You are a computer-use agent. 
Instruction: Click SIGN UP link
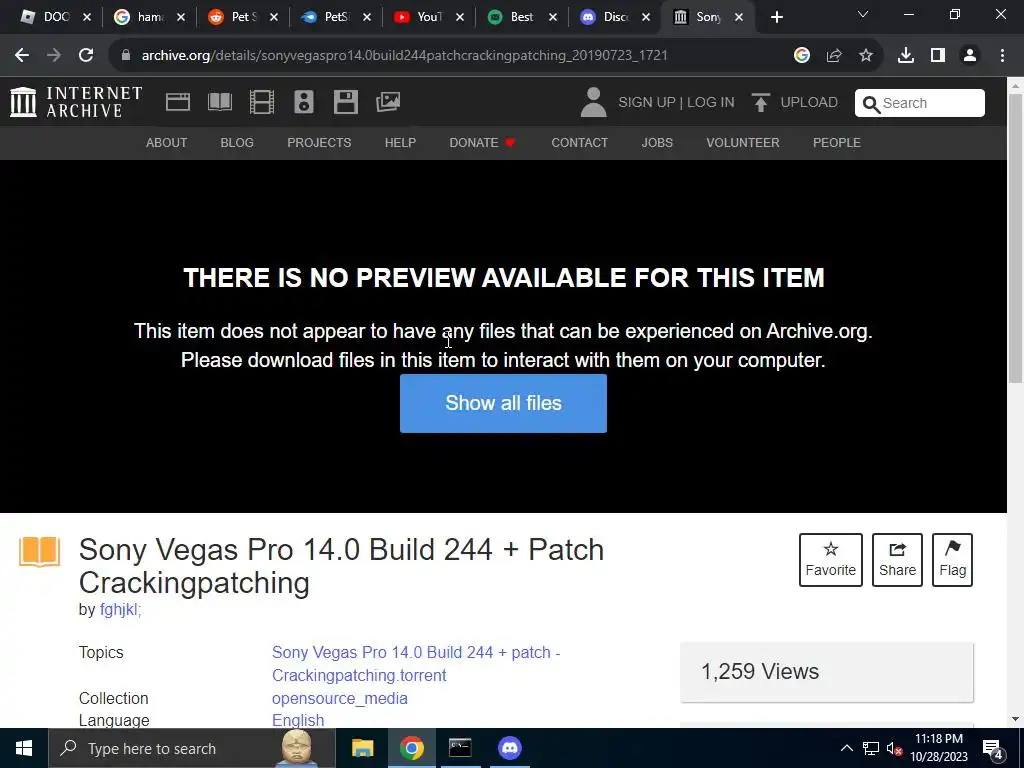pos(647,103)
